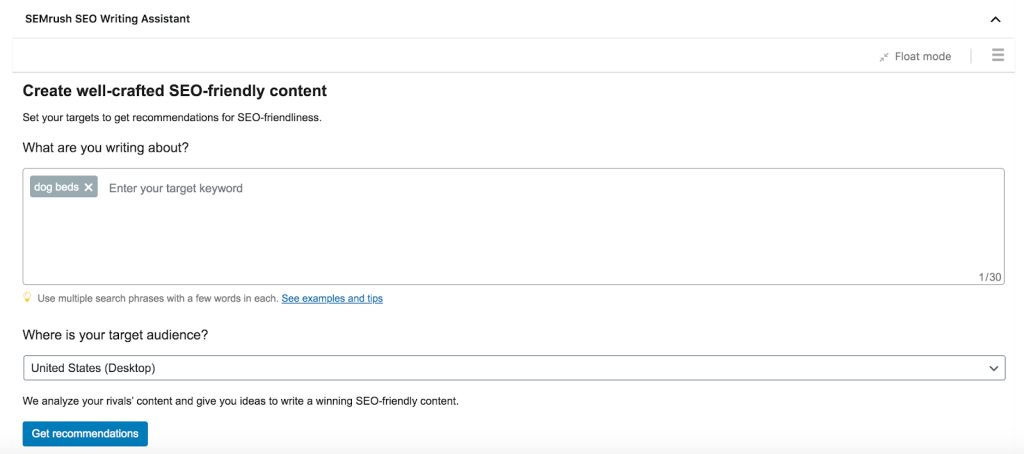Open the United States (Desktop) audience dropdown
Screen dimensions: 1024x454
[x=500, y=368]
